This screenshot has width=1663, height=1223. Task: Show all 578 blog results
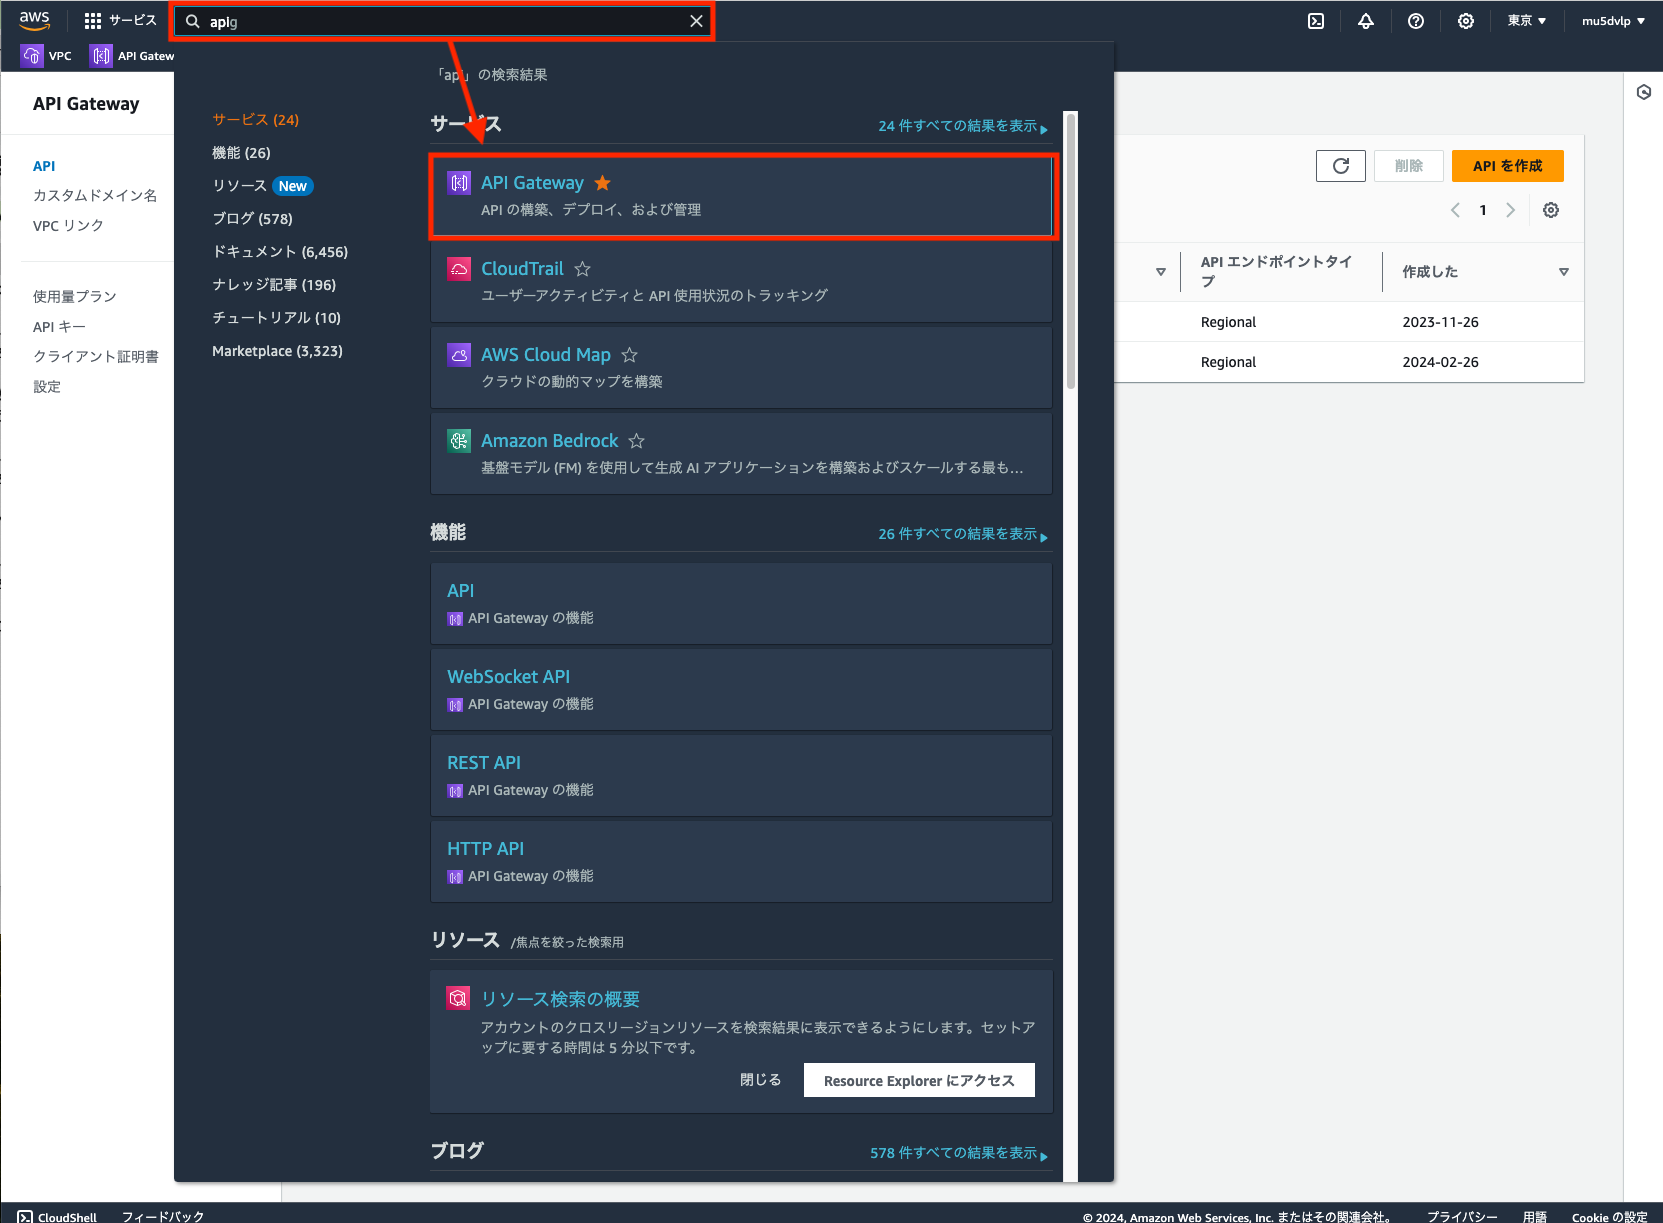(959, 1153)
